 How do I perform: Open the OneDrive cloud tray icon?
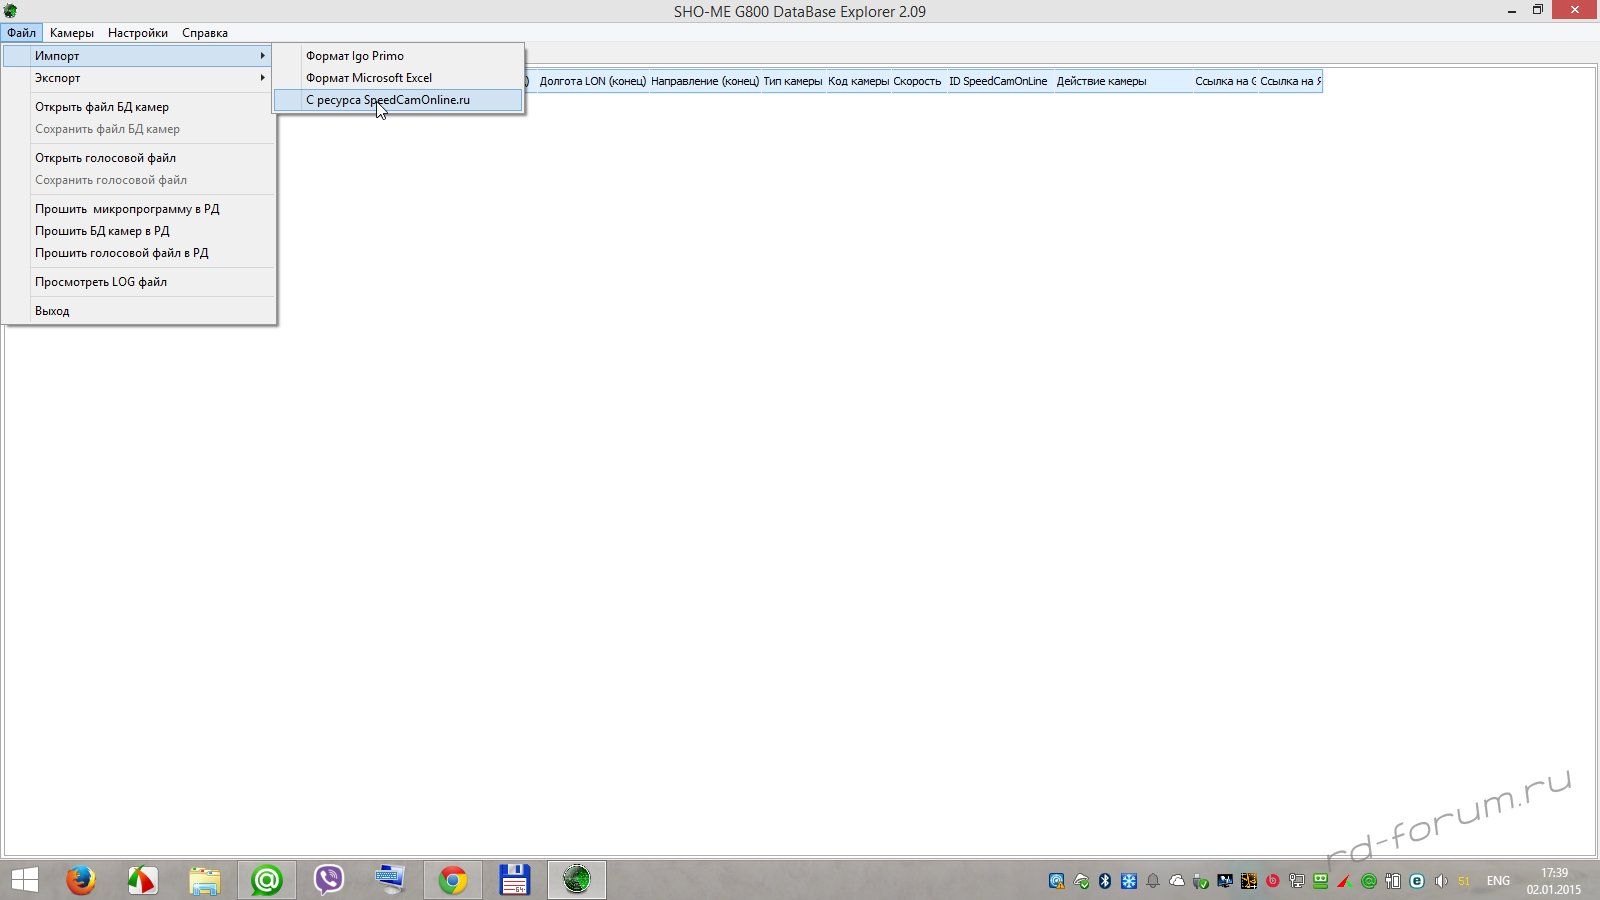1177,881
